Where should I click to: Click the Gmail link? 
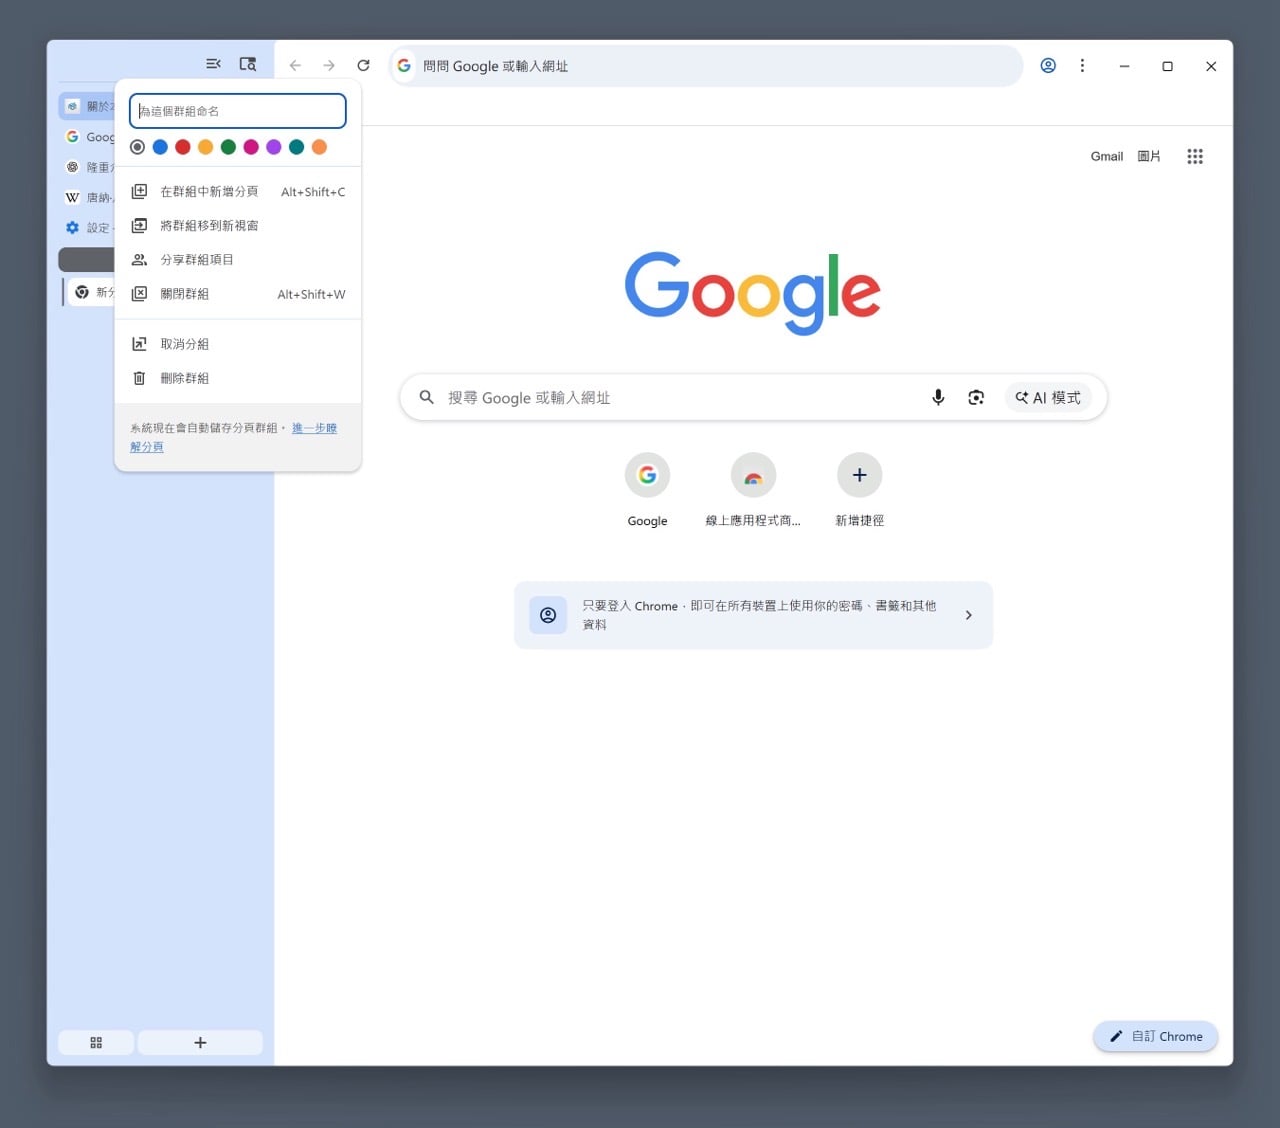click(x=1106, y=156)
